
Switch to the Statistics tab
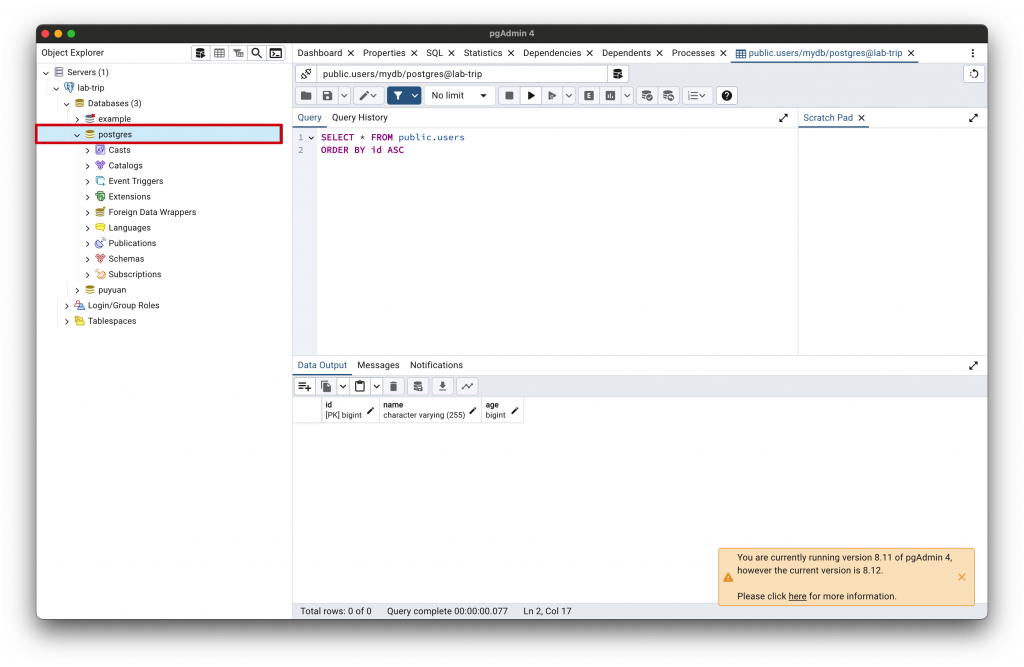pos(483,53)
